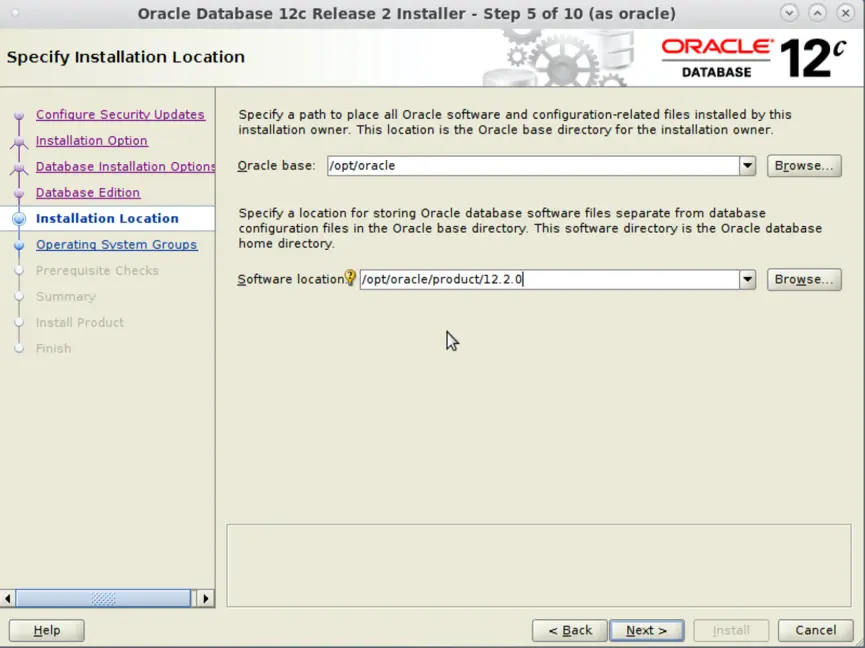
Task: Click the Database Edition step bullet
Action: click(x=19, y=192)
